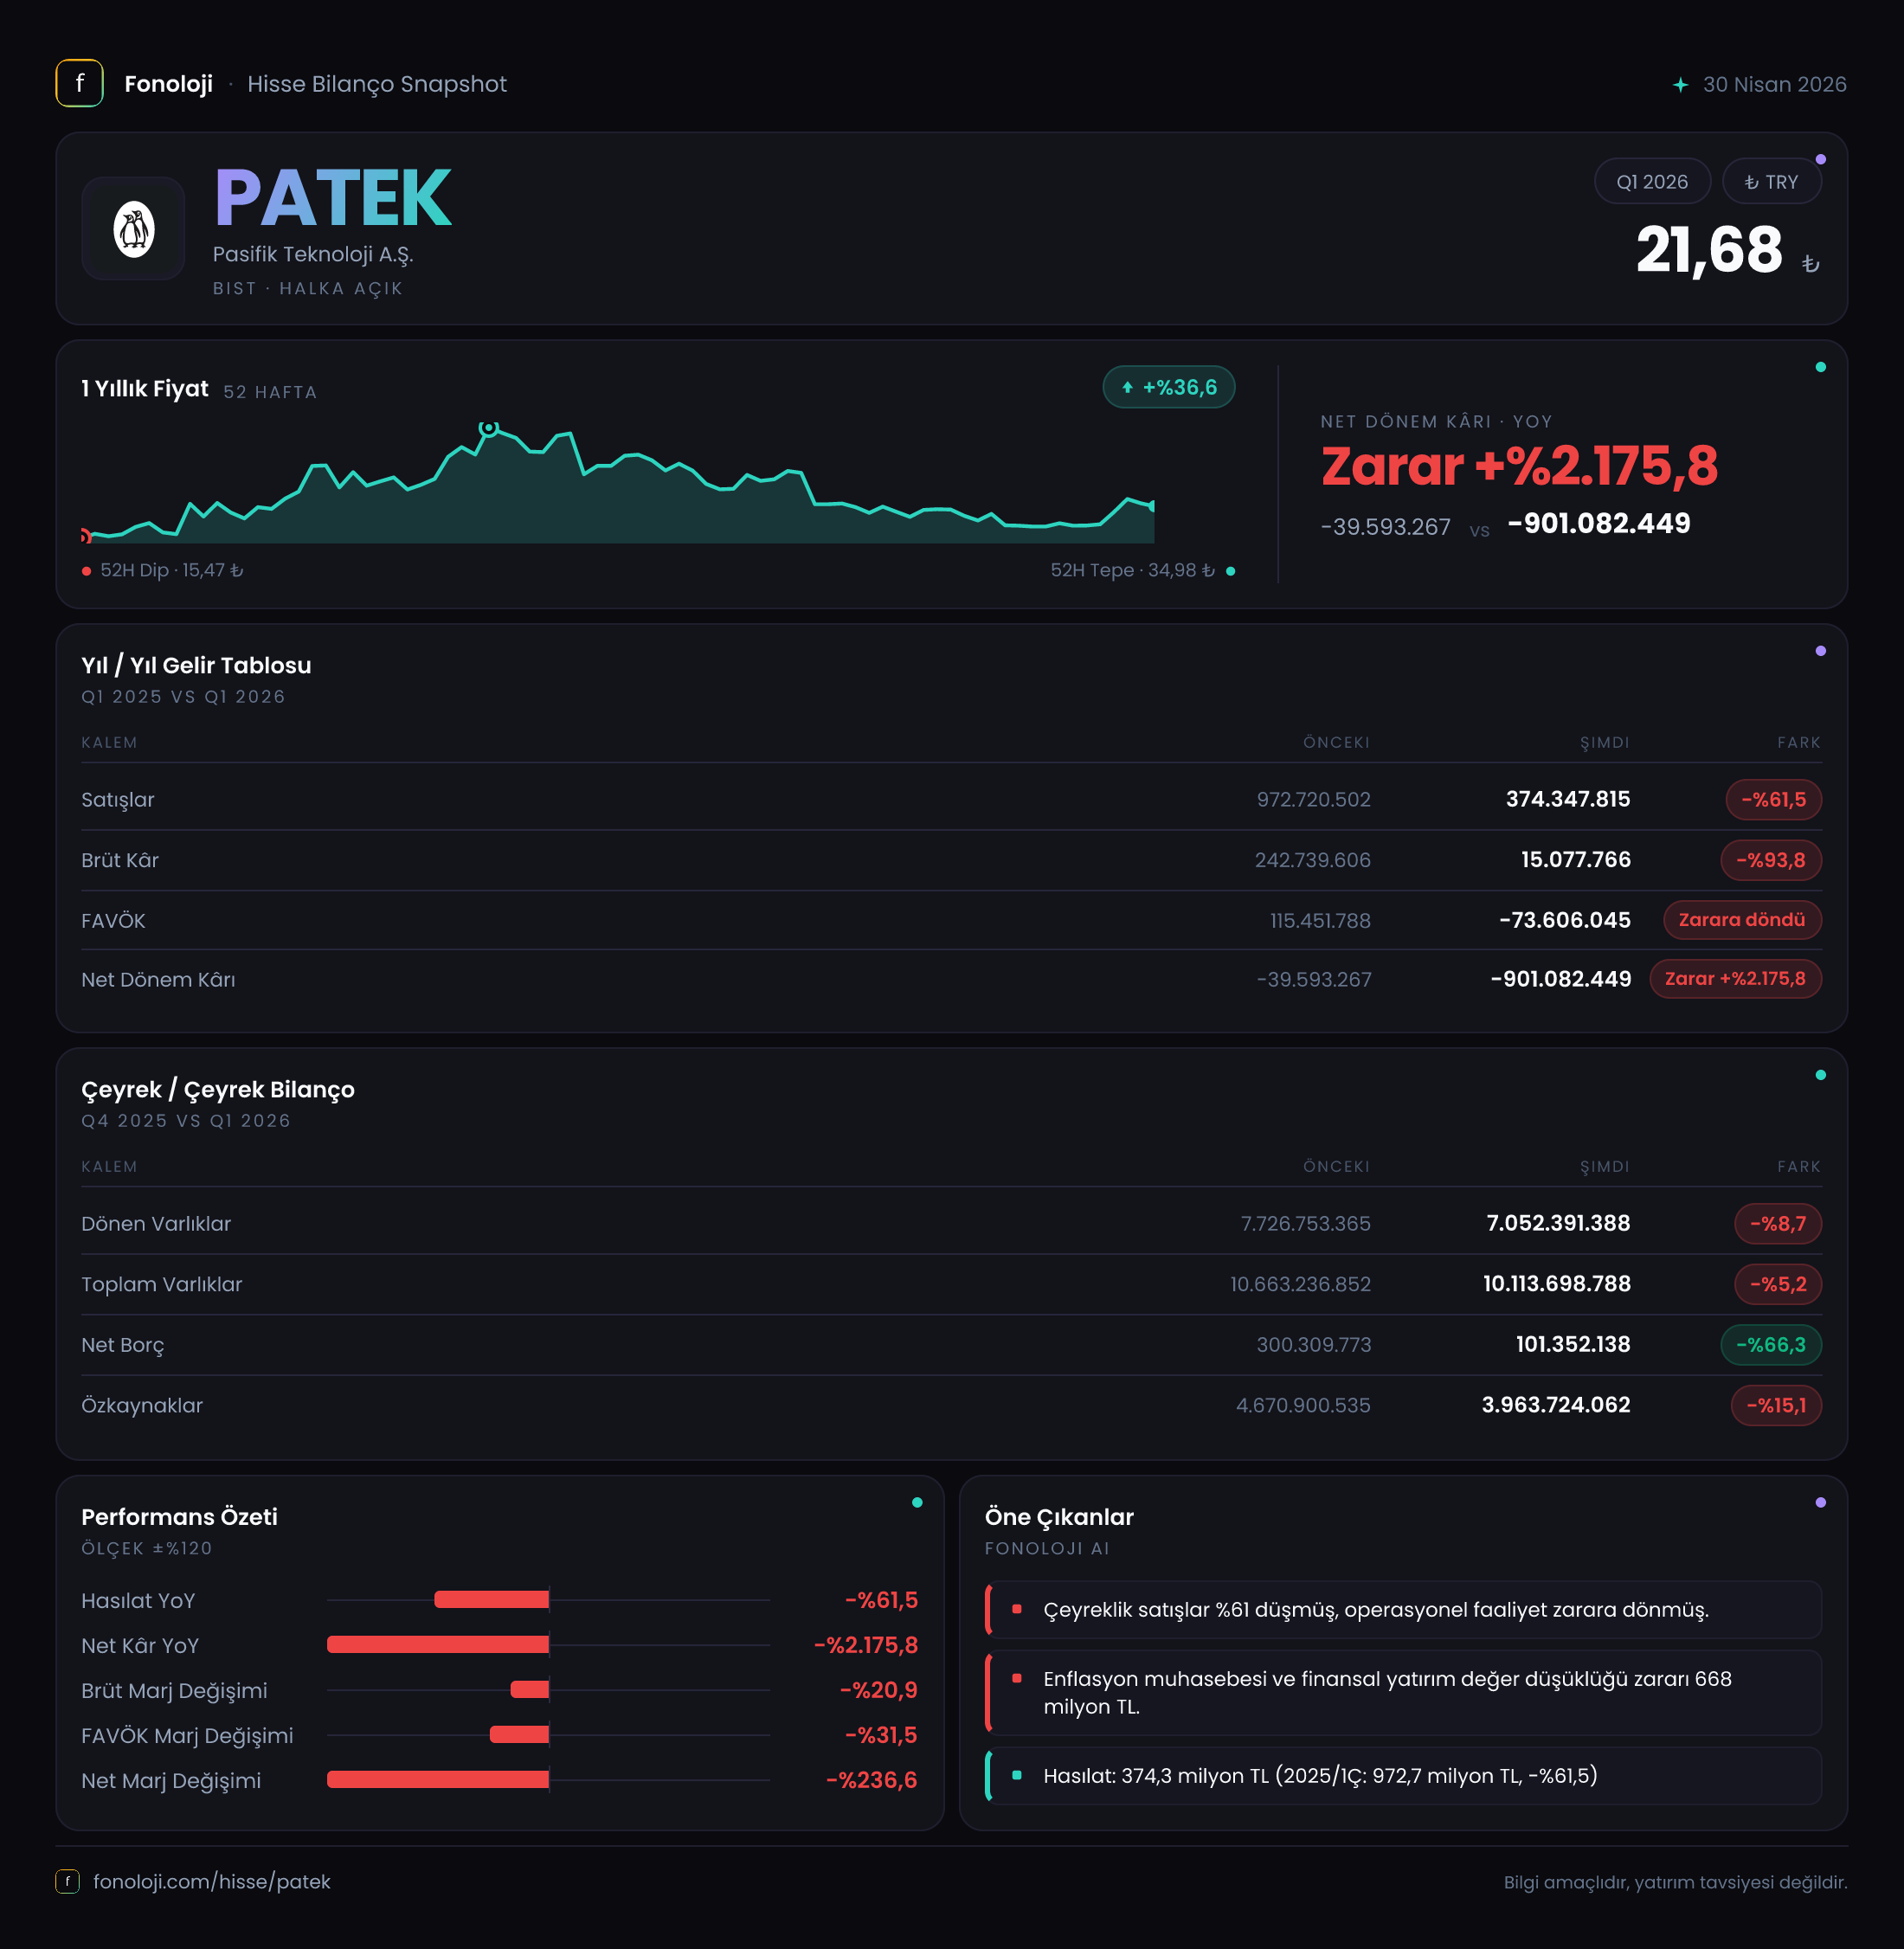Click the share price 21,68
Viewport: 1904px width, 1949px height.
click(x=1709, y=249)
